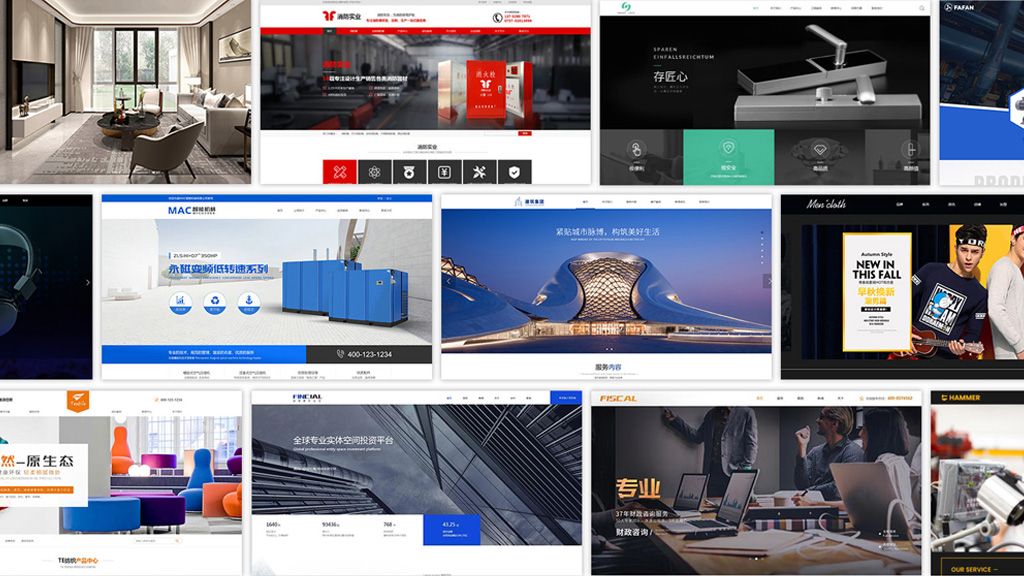Click the first tab in red navigation bar
Viewport: 1024px width, 576px height.
(329, 31)
